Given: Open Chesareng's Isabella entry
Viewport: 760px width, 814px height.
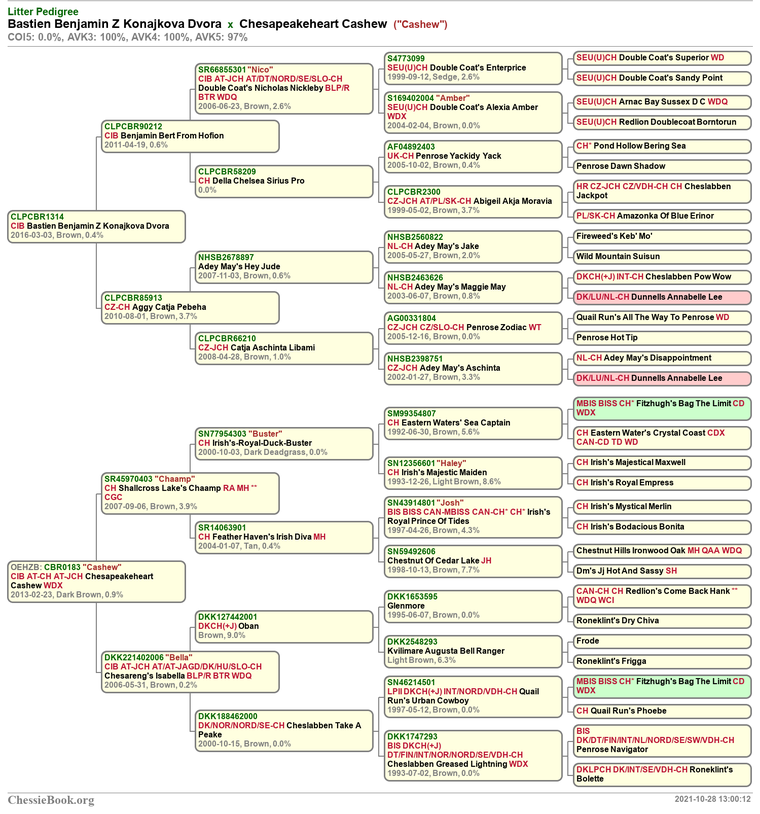Looking at the screenshot, I should coord(191,671).
